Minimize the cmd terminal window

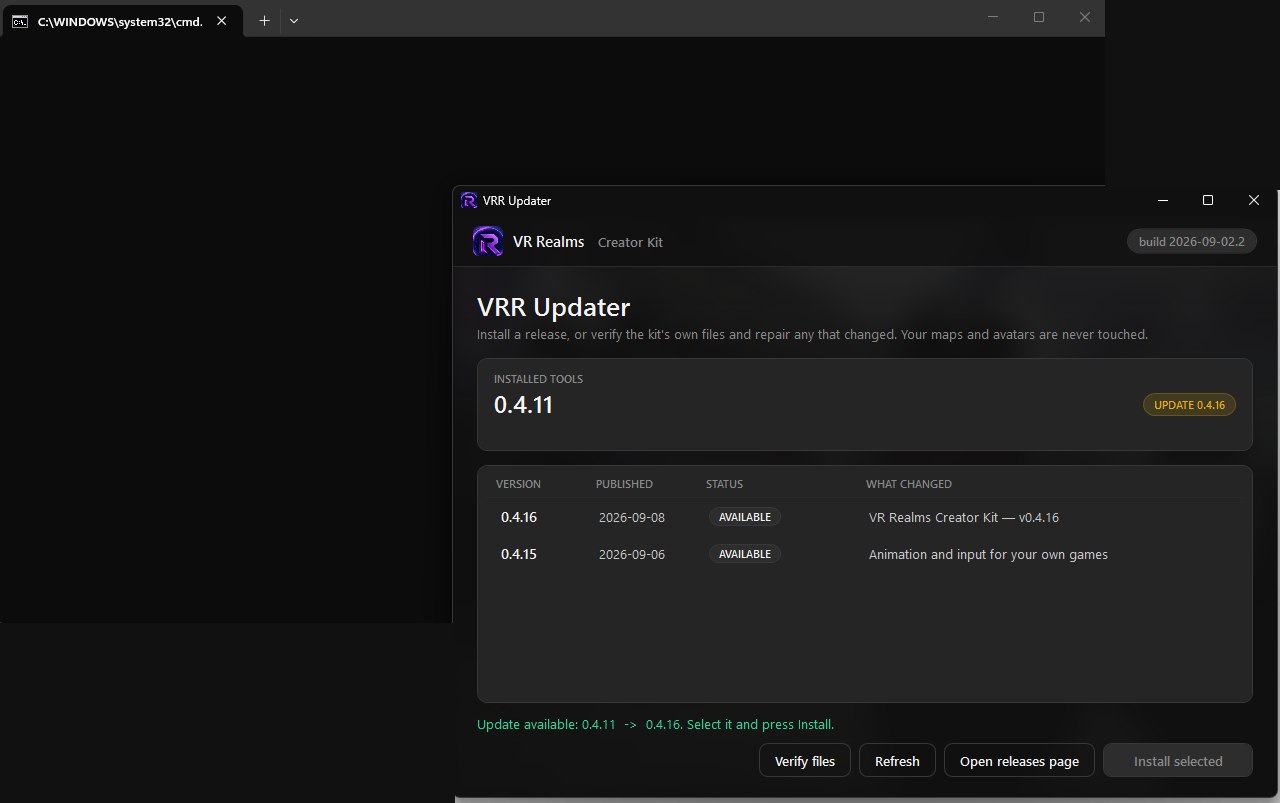click(993, 17)
